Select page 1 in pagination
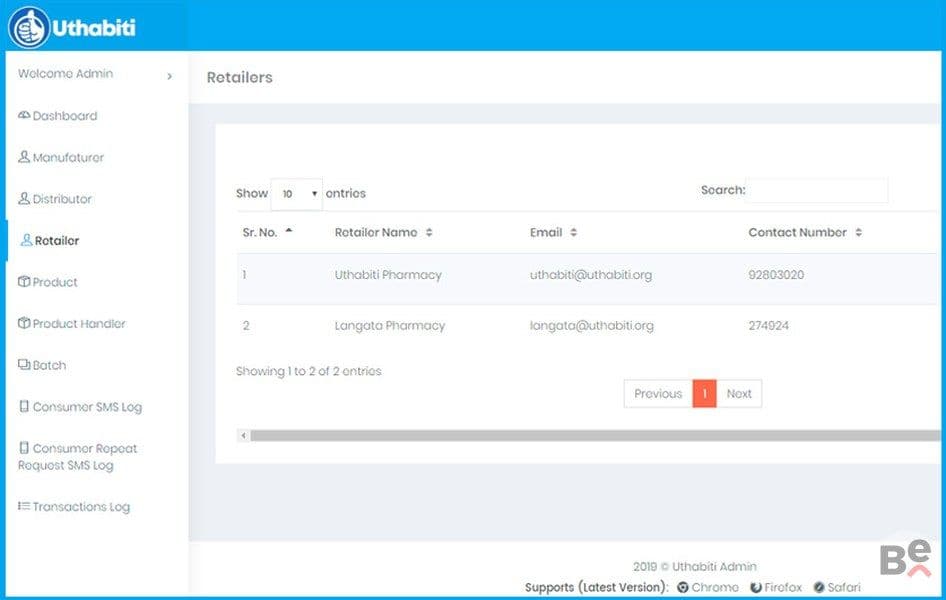Image resolution: width=946 pixels, height=600 pixels. pyautogui.click(x=705, y=394)
